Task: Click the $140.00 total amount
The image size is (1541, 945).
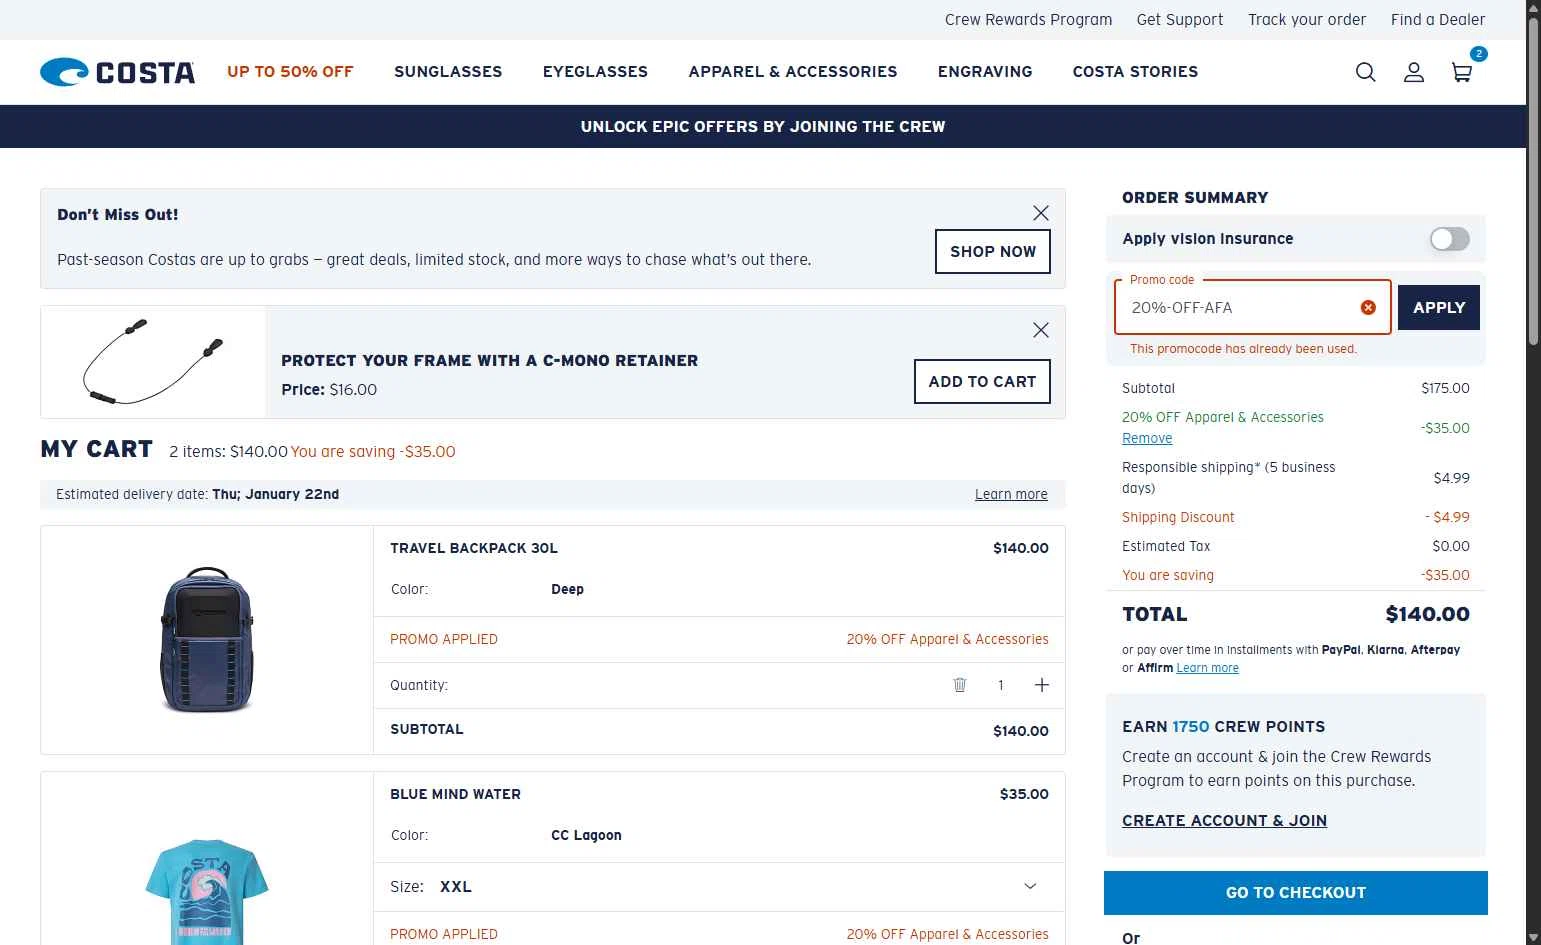Action: 1427,614
